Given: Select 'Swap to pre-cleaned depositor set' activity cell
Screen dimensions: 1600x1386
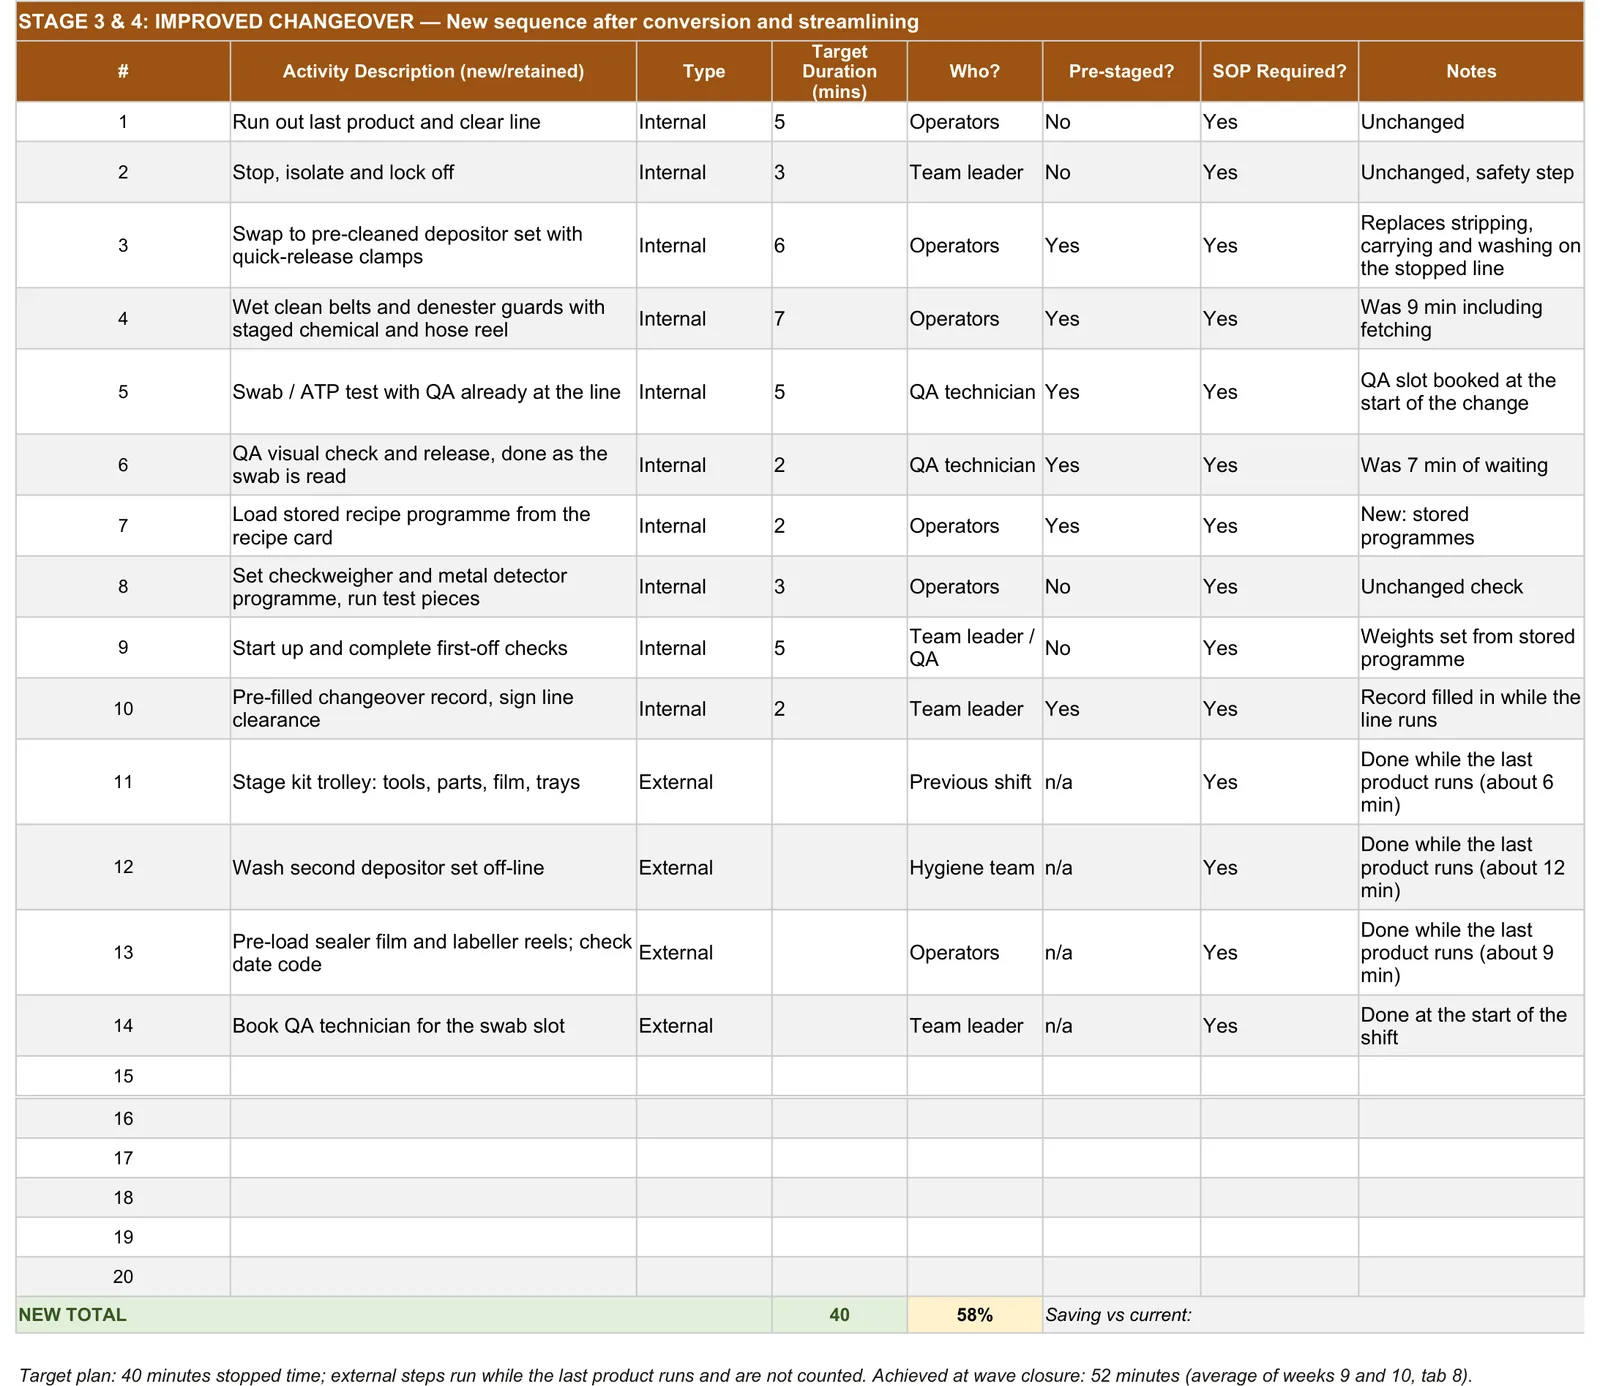Looking at the screenshot, I should (x=433, y=245).
